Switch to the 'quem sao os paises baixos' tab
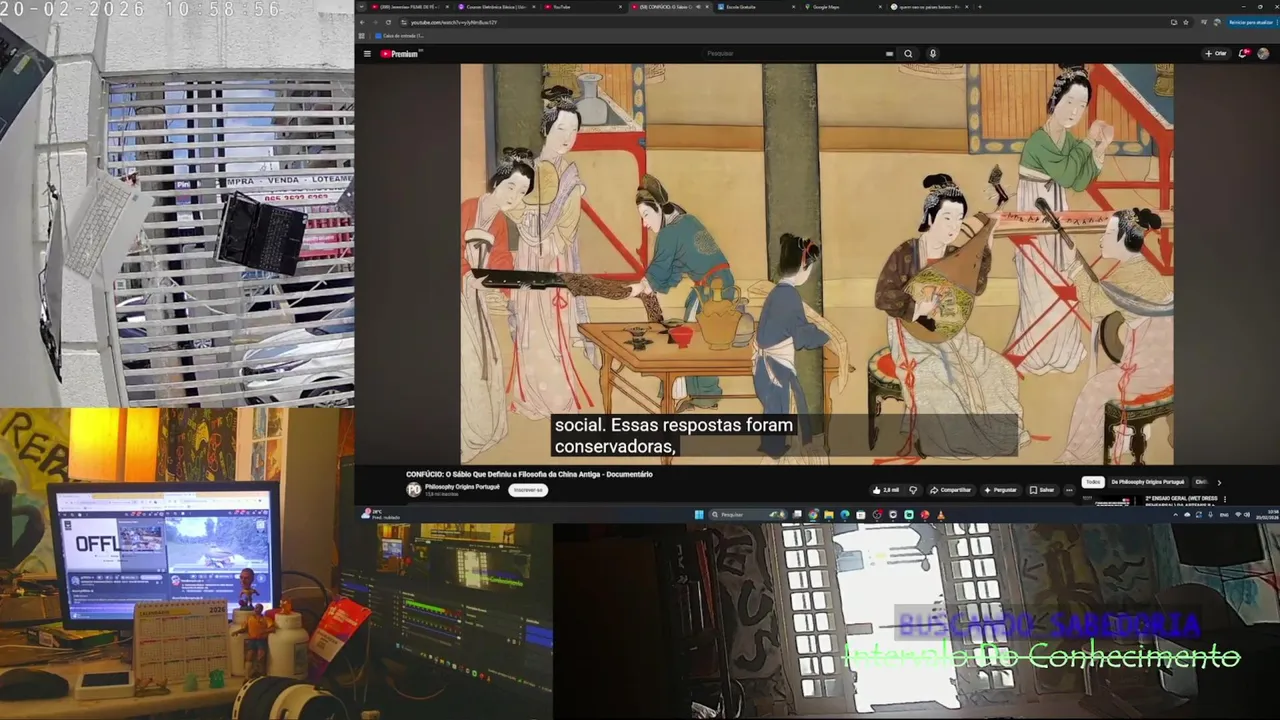1280x720 pixels. pyautogui.click(x=930, y=7)
